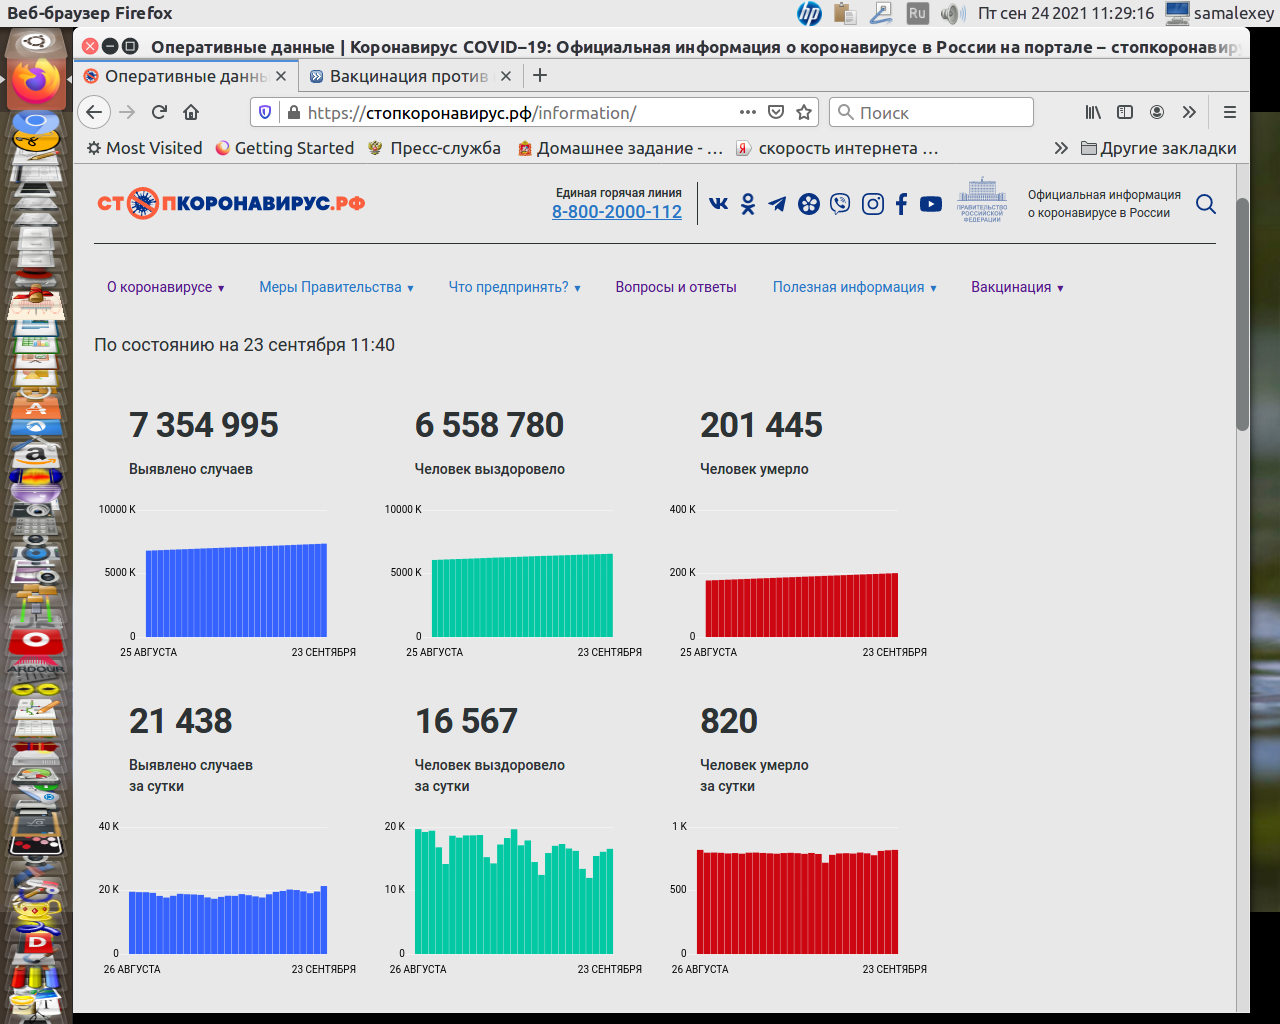Image resolution: width=1280 pixels, height=1024 pixels.
Task: Bookmark this page with star icon
Action: pos(804,112)
